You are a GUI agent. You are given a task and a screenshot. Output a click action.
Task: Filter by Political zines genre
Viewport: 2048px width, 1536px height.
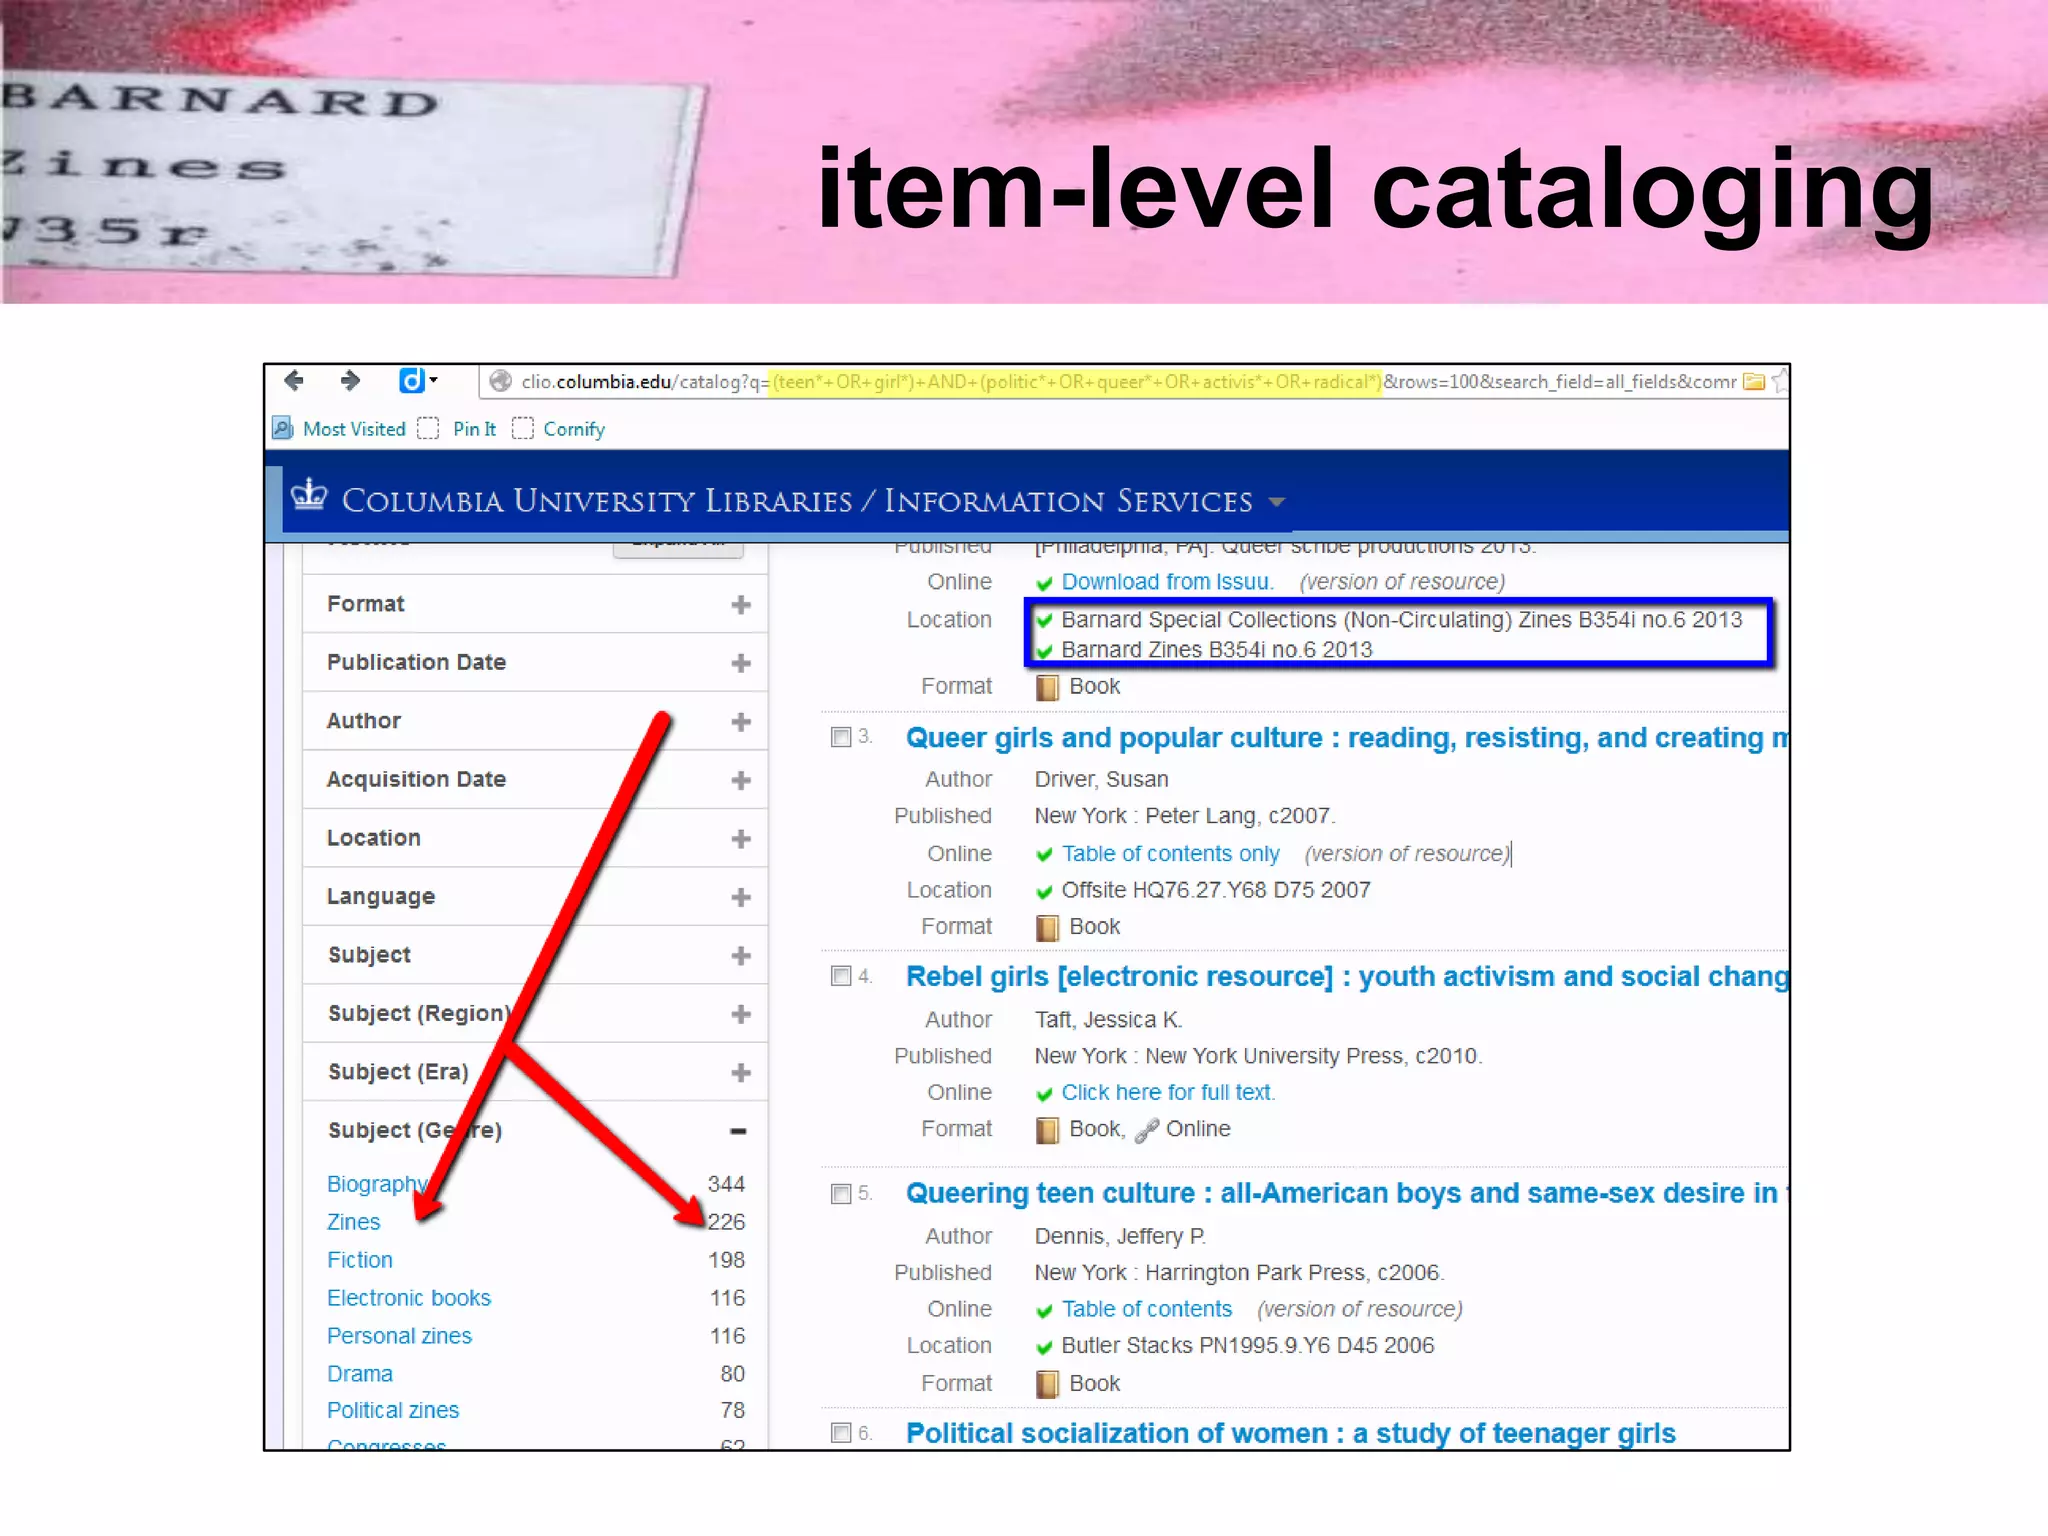point(393,1410)
